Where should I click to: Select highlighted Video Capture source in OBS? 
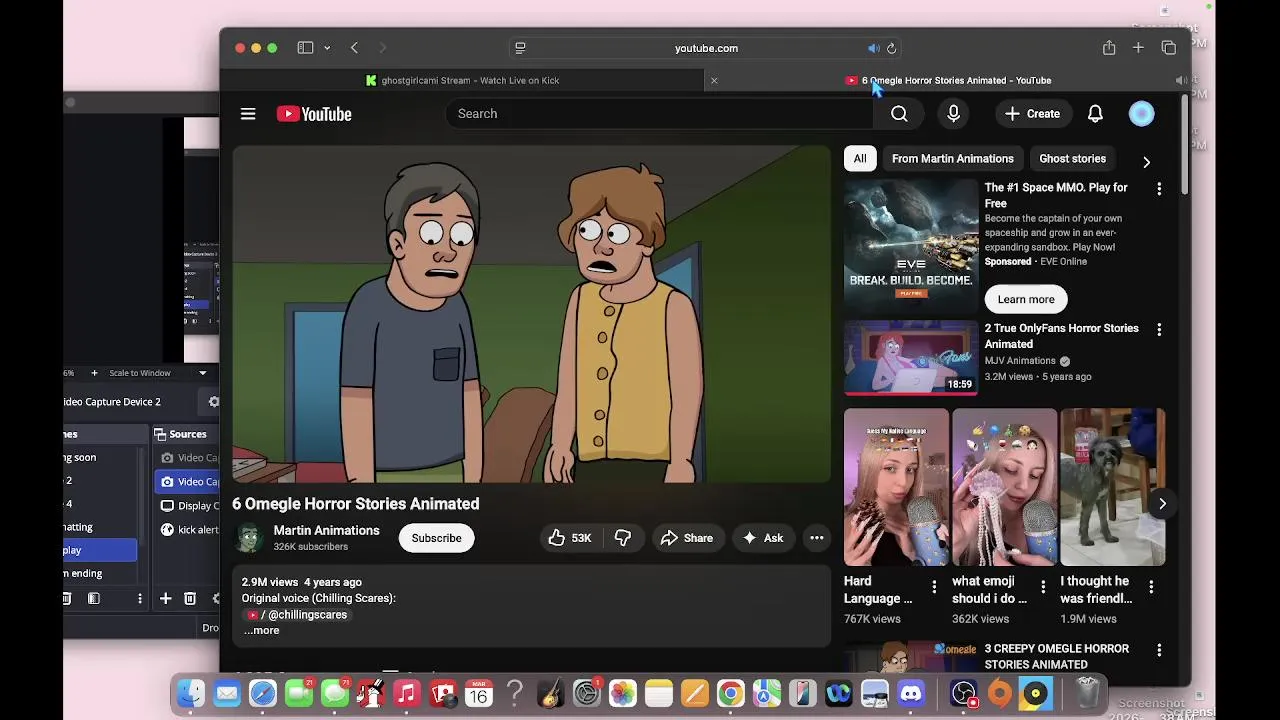[188, 482]
